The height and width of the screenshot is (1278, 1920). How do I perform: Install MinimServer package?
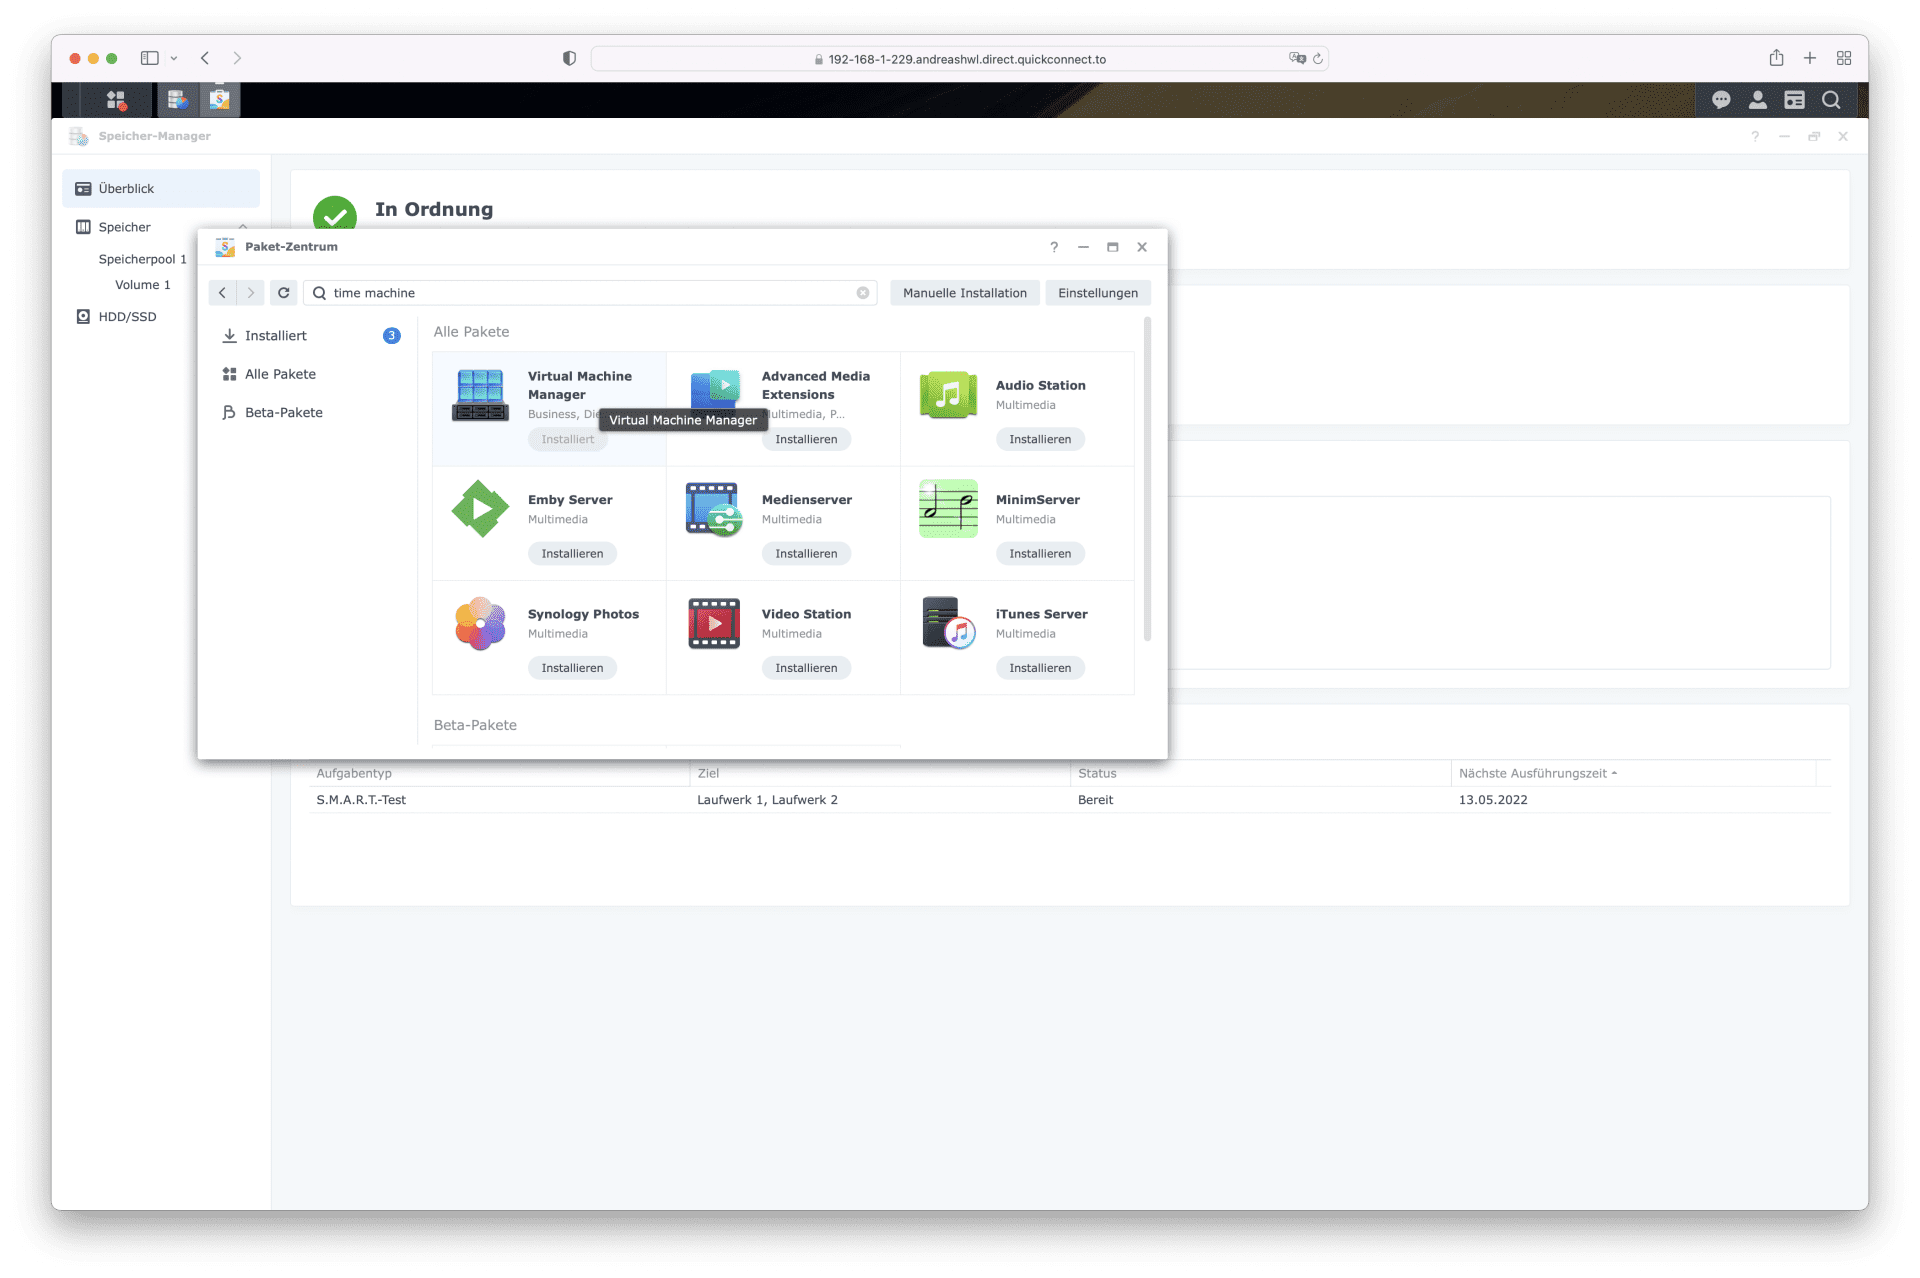tap(1039, 554)
